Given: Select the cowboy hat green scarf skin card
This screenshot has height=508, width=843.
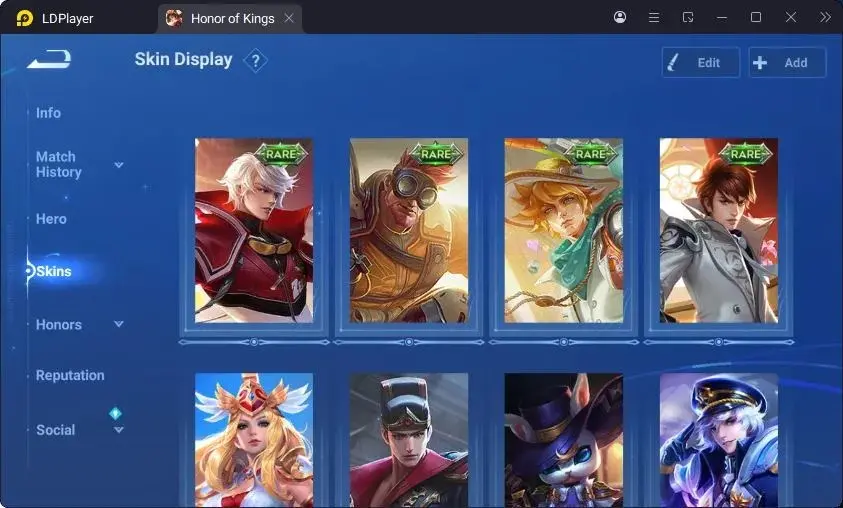Looking at the screenshot, I should 563,231.
